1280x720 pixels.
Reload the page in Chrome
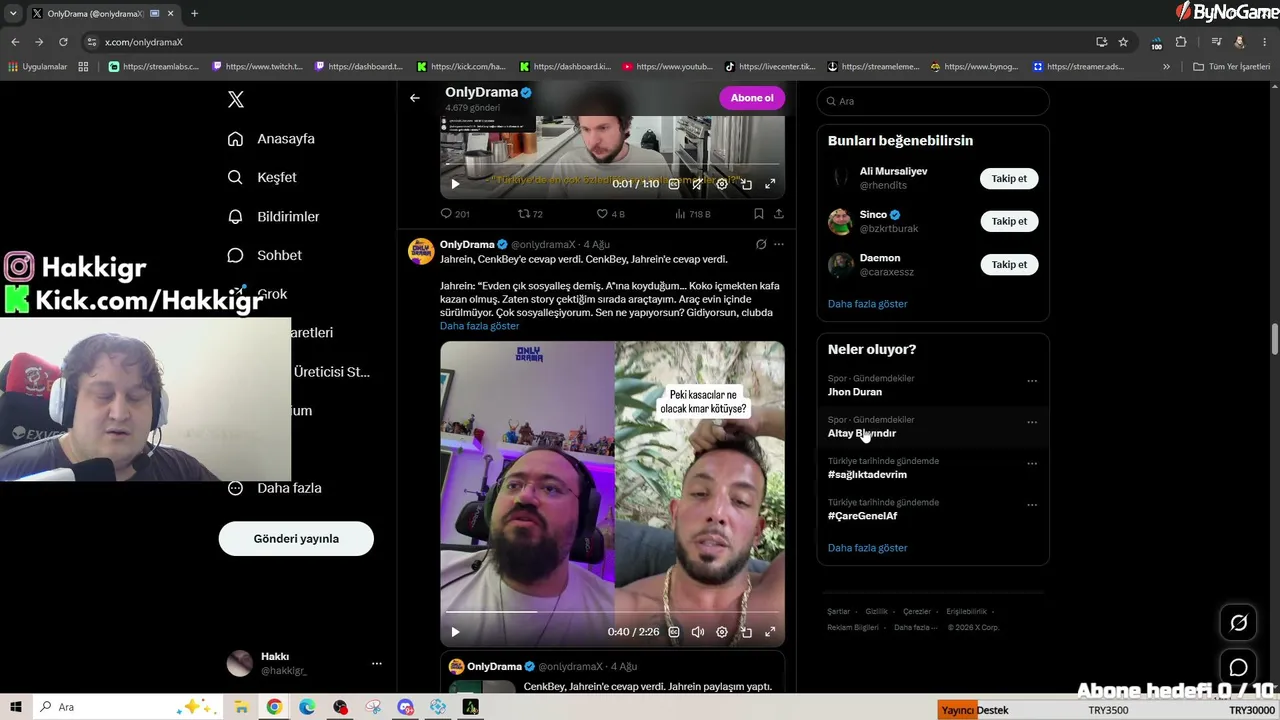63,42
